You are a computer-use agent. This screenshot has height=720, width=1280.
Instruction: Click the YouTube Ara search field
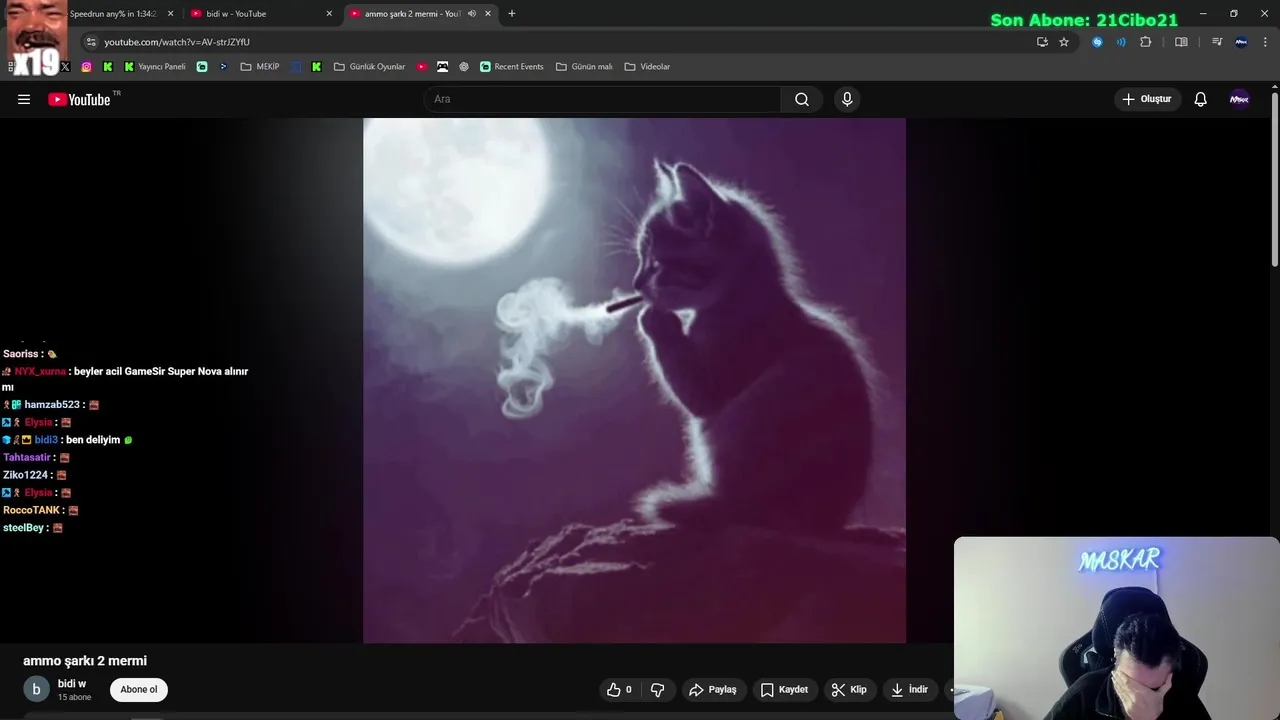coord(602,99)
